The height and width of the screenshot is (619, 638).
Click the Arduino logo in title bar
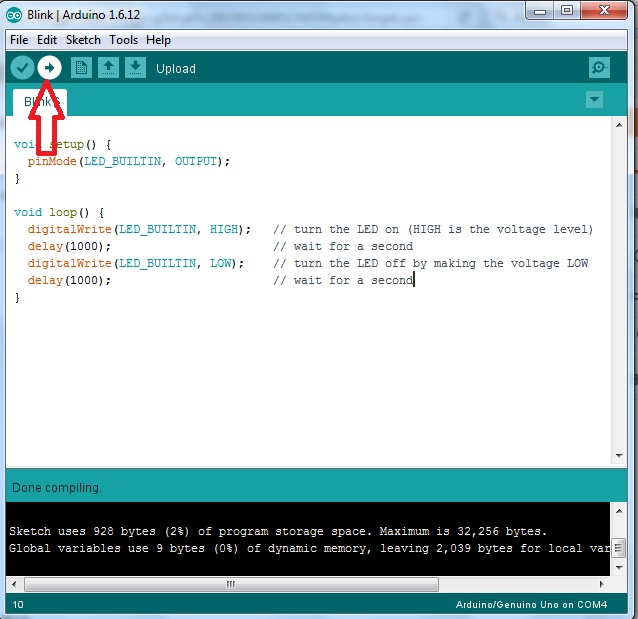pyautogui.click(x=14, y=15)
